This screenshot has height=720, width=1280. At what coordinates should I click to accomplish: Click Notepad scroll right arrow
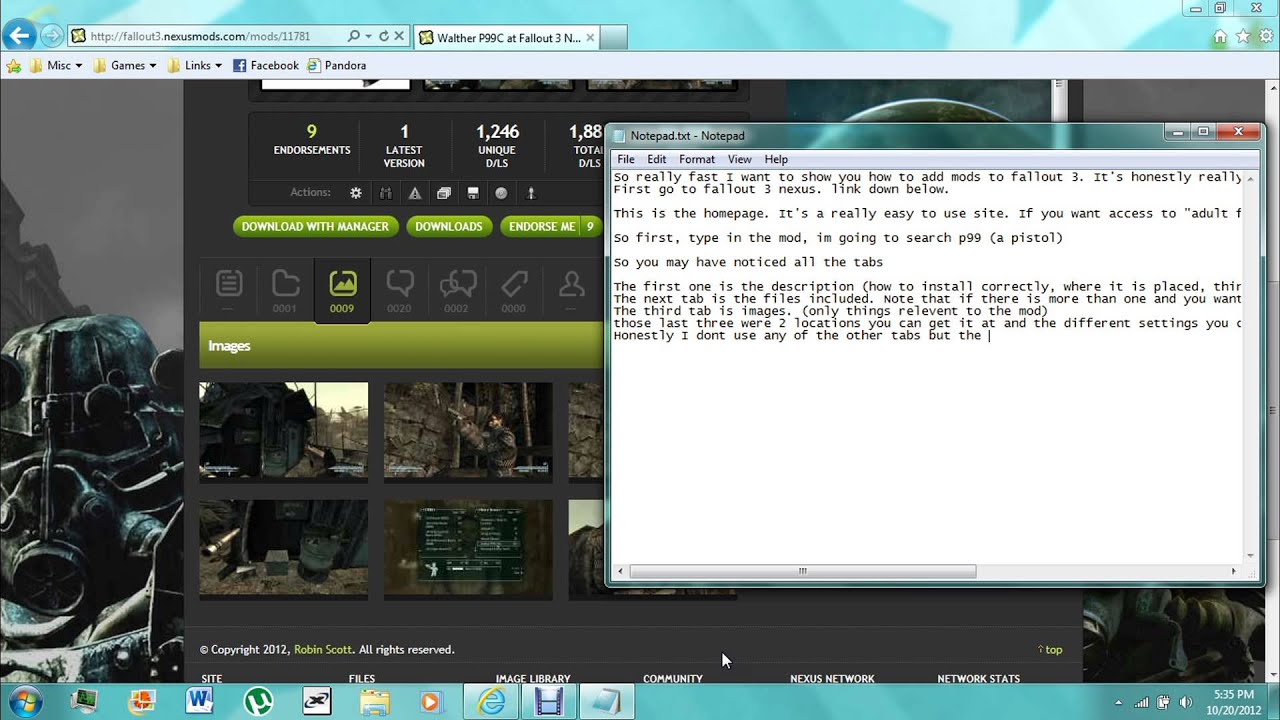tap(1233, 571)
